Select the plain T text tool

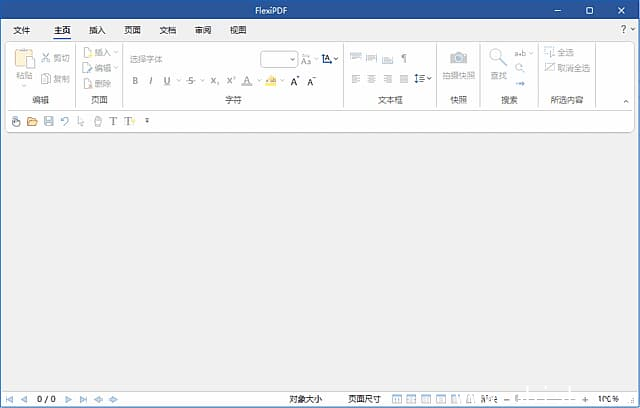point(113,121)
